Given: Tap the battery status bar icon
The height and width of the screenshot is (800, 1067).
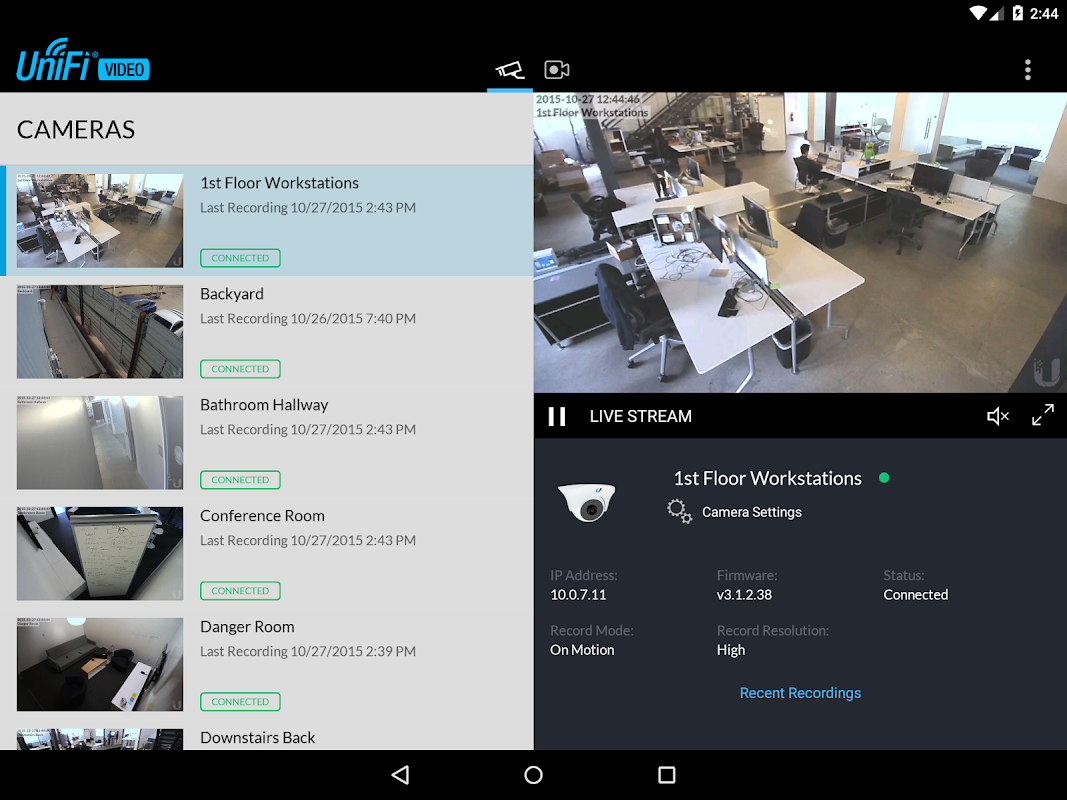Looking at the screenshot, I should pos(1017,13).
